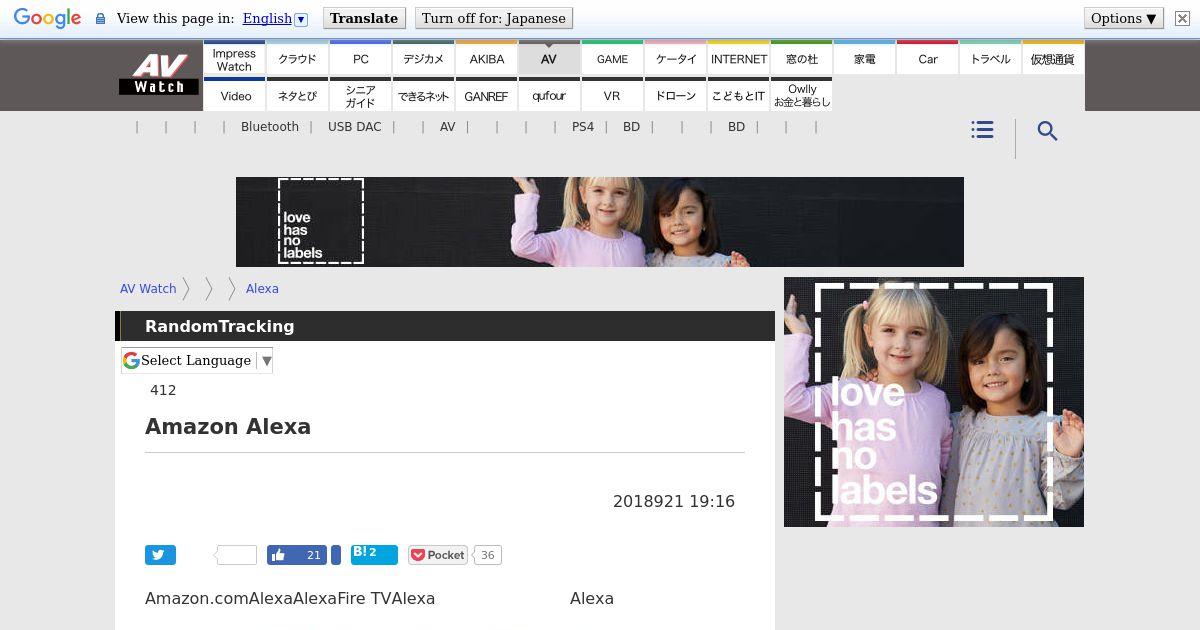Screen dimensions: 1200x630
Task: Click the first BD topic link after PS4
Action: tap(631, 127)
